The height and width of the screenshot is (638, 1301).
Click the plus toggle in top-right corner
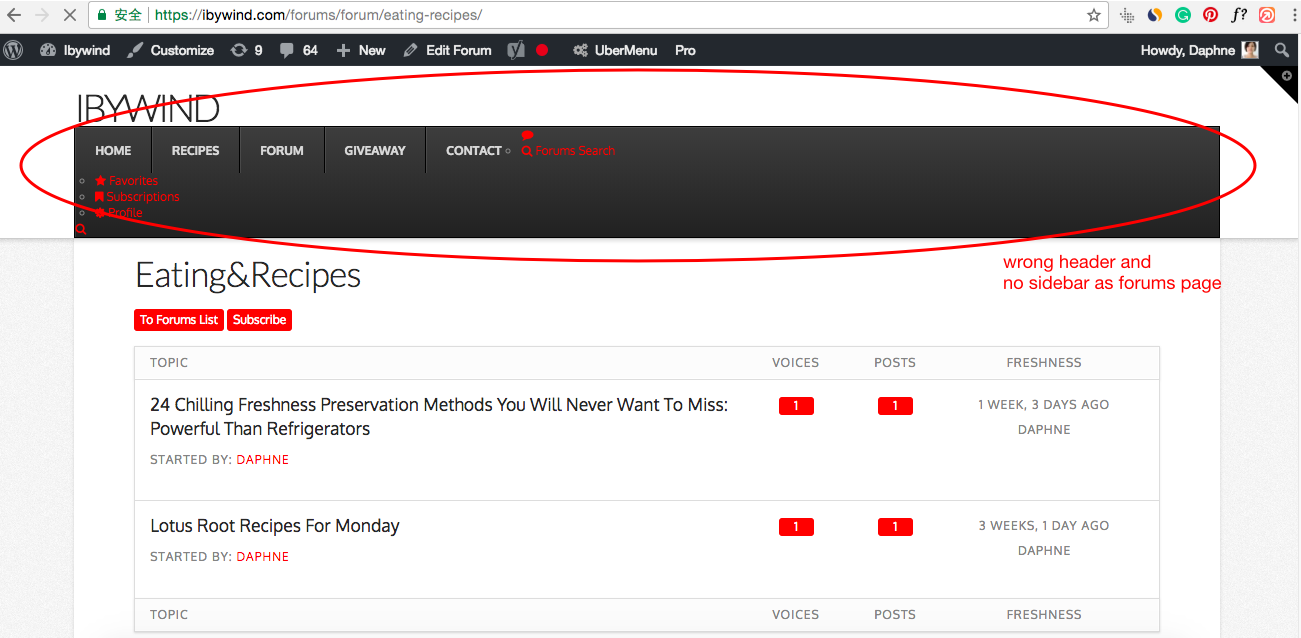point(1287,76)
